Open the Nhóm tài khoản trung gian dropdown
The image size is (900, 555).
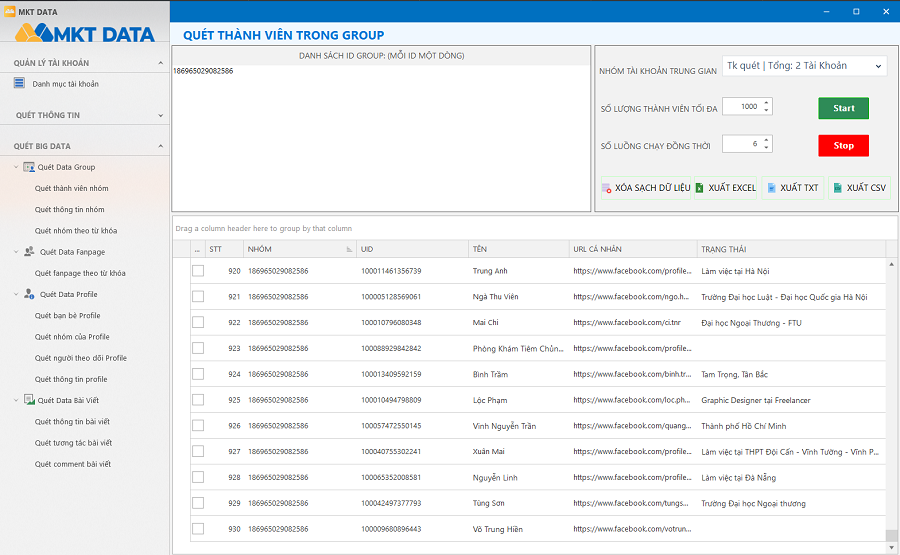point(803,66)
